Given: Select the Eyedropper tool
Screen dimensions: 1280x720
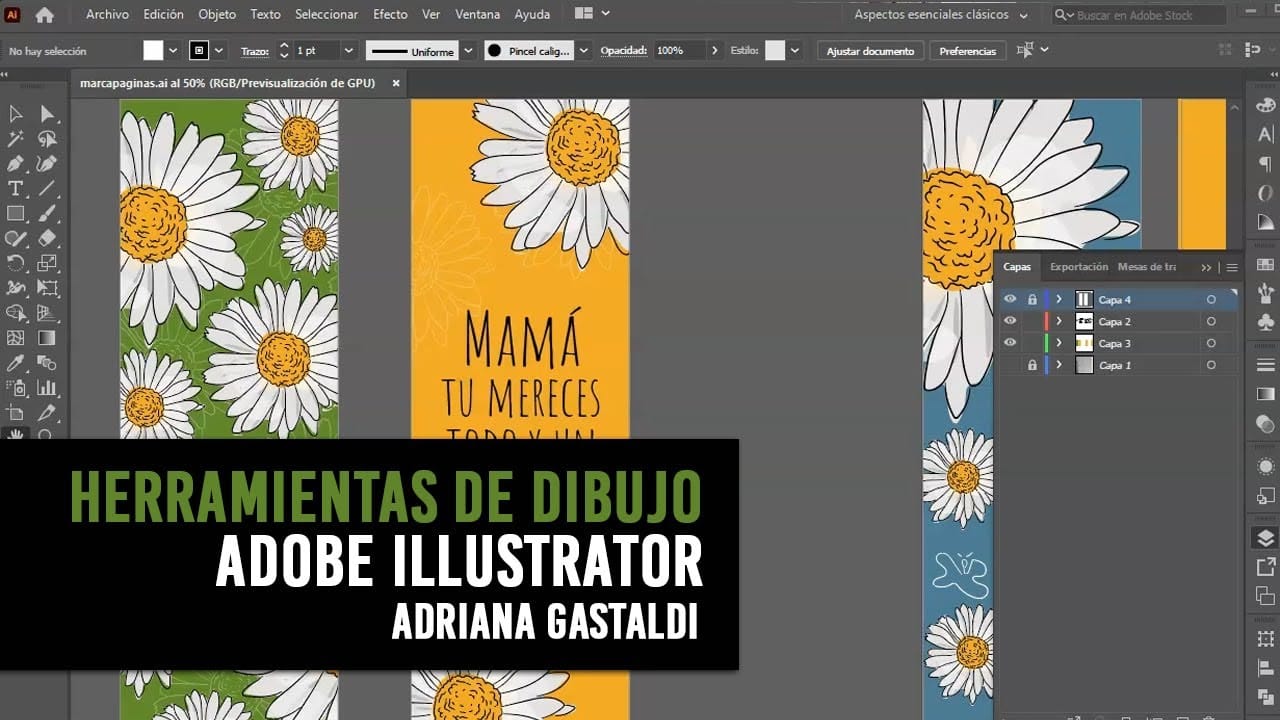Looking at the screenshot, I should coord(16,363).
